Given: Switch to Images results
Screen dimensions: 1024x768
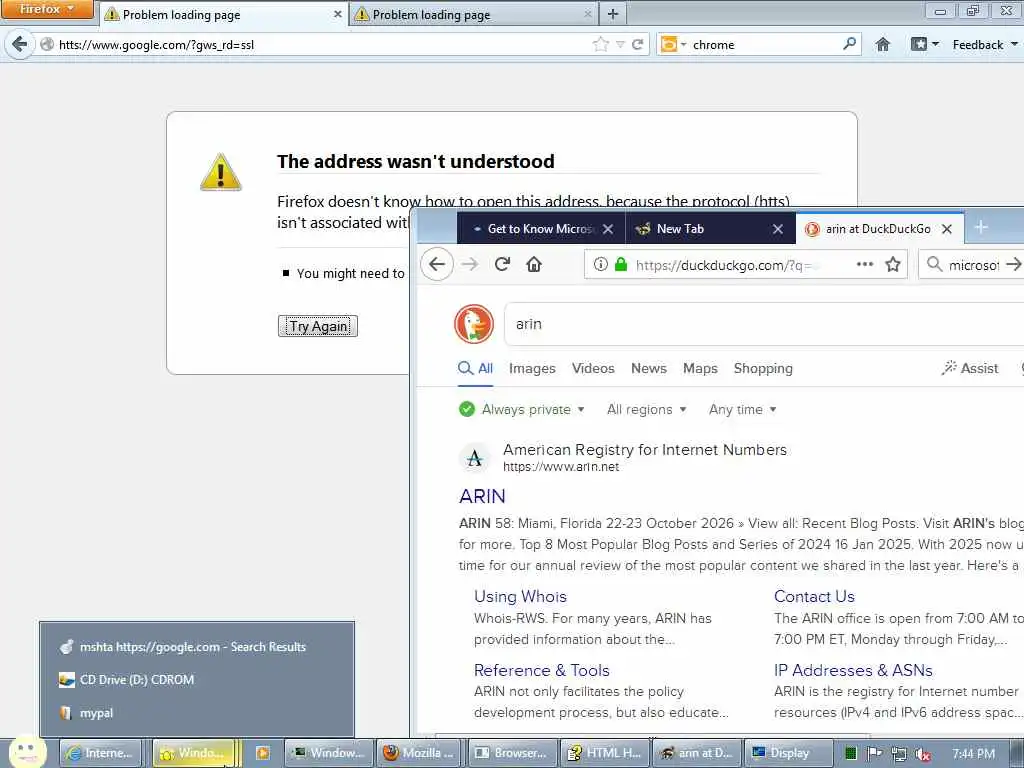Looking at the screenshot, I should 532,368.
